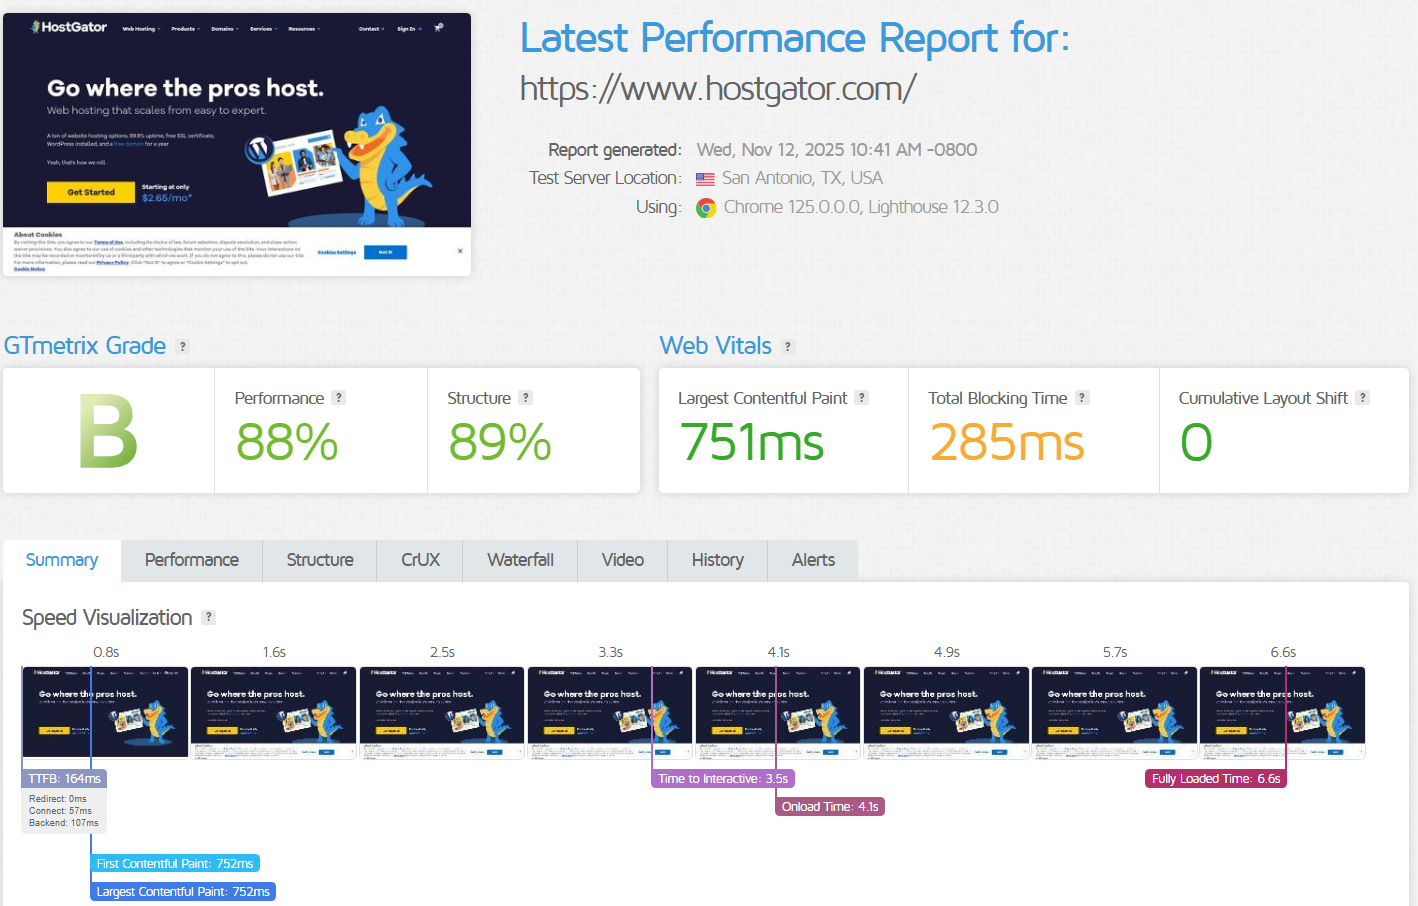Click the 751ms LCP value
The width and height of the screenshot is (1418, 906).
click(752, 442)
